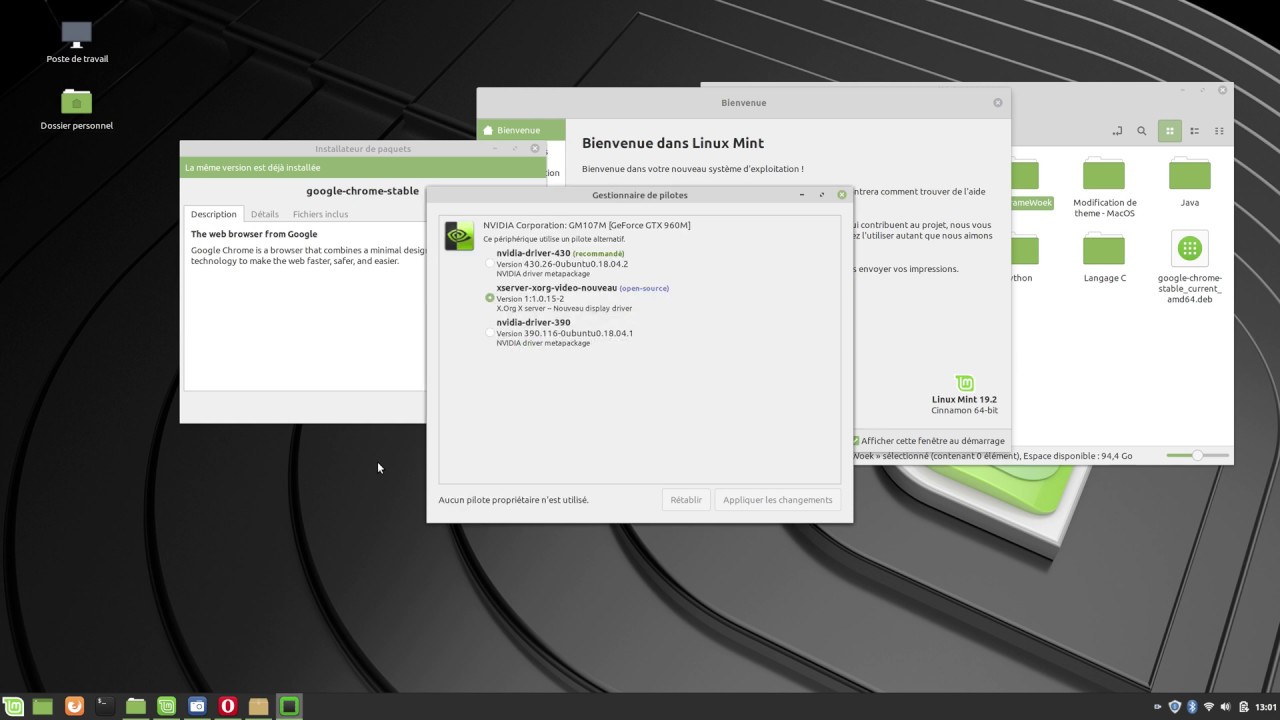Toggle the location entry icon in file manager
Viewport: 1280px width, 720px height.
click(x=1117, y=131)
